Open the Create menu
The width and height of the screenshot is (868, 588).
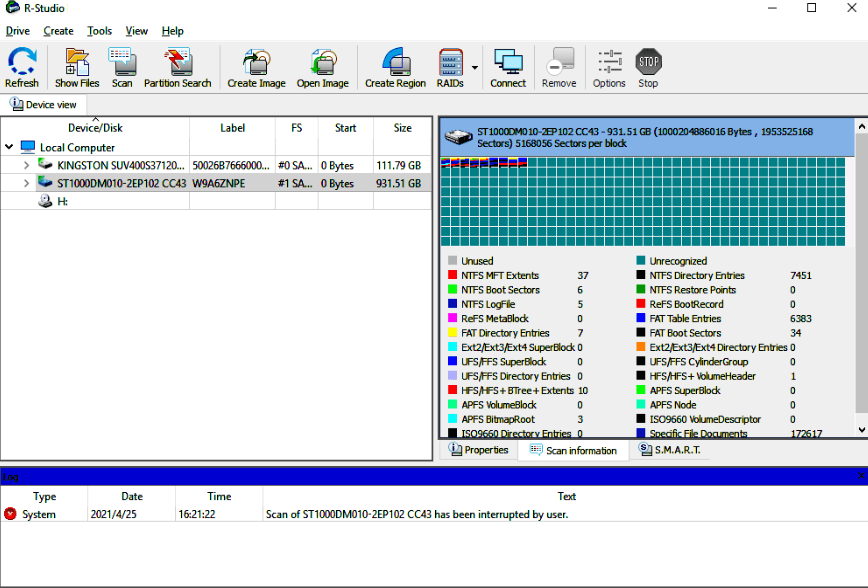tap(58, 31)
